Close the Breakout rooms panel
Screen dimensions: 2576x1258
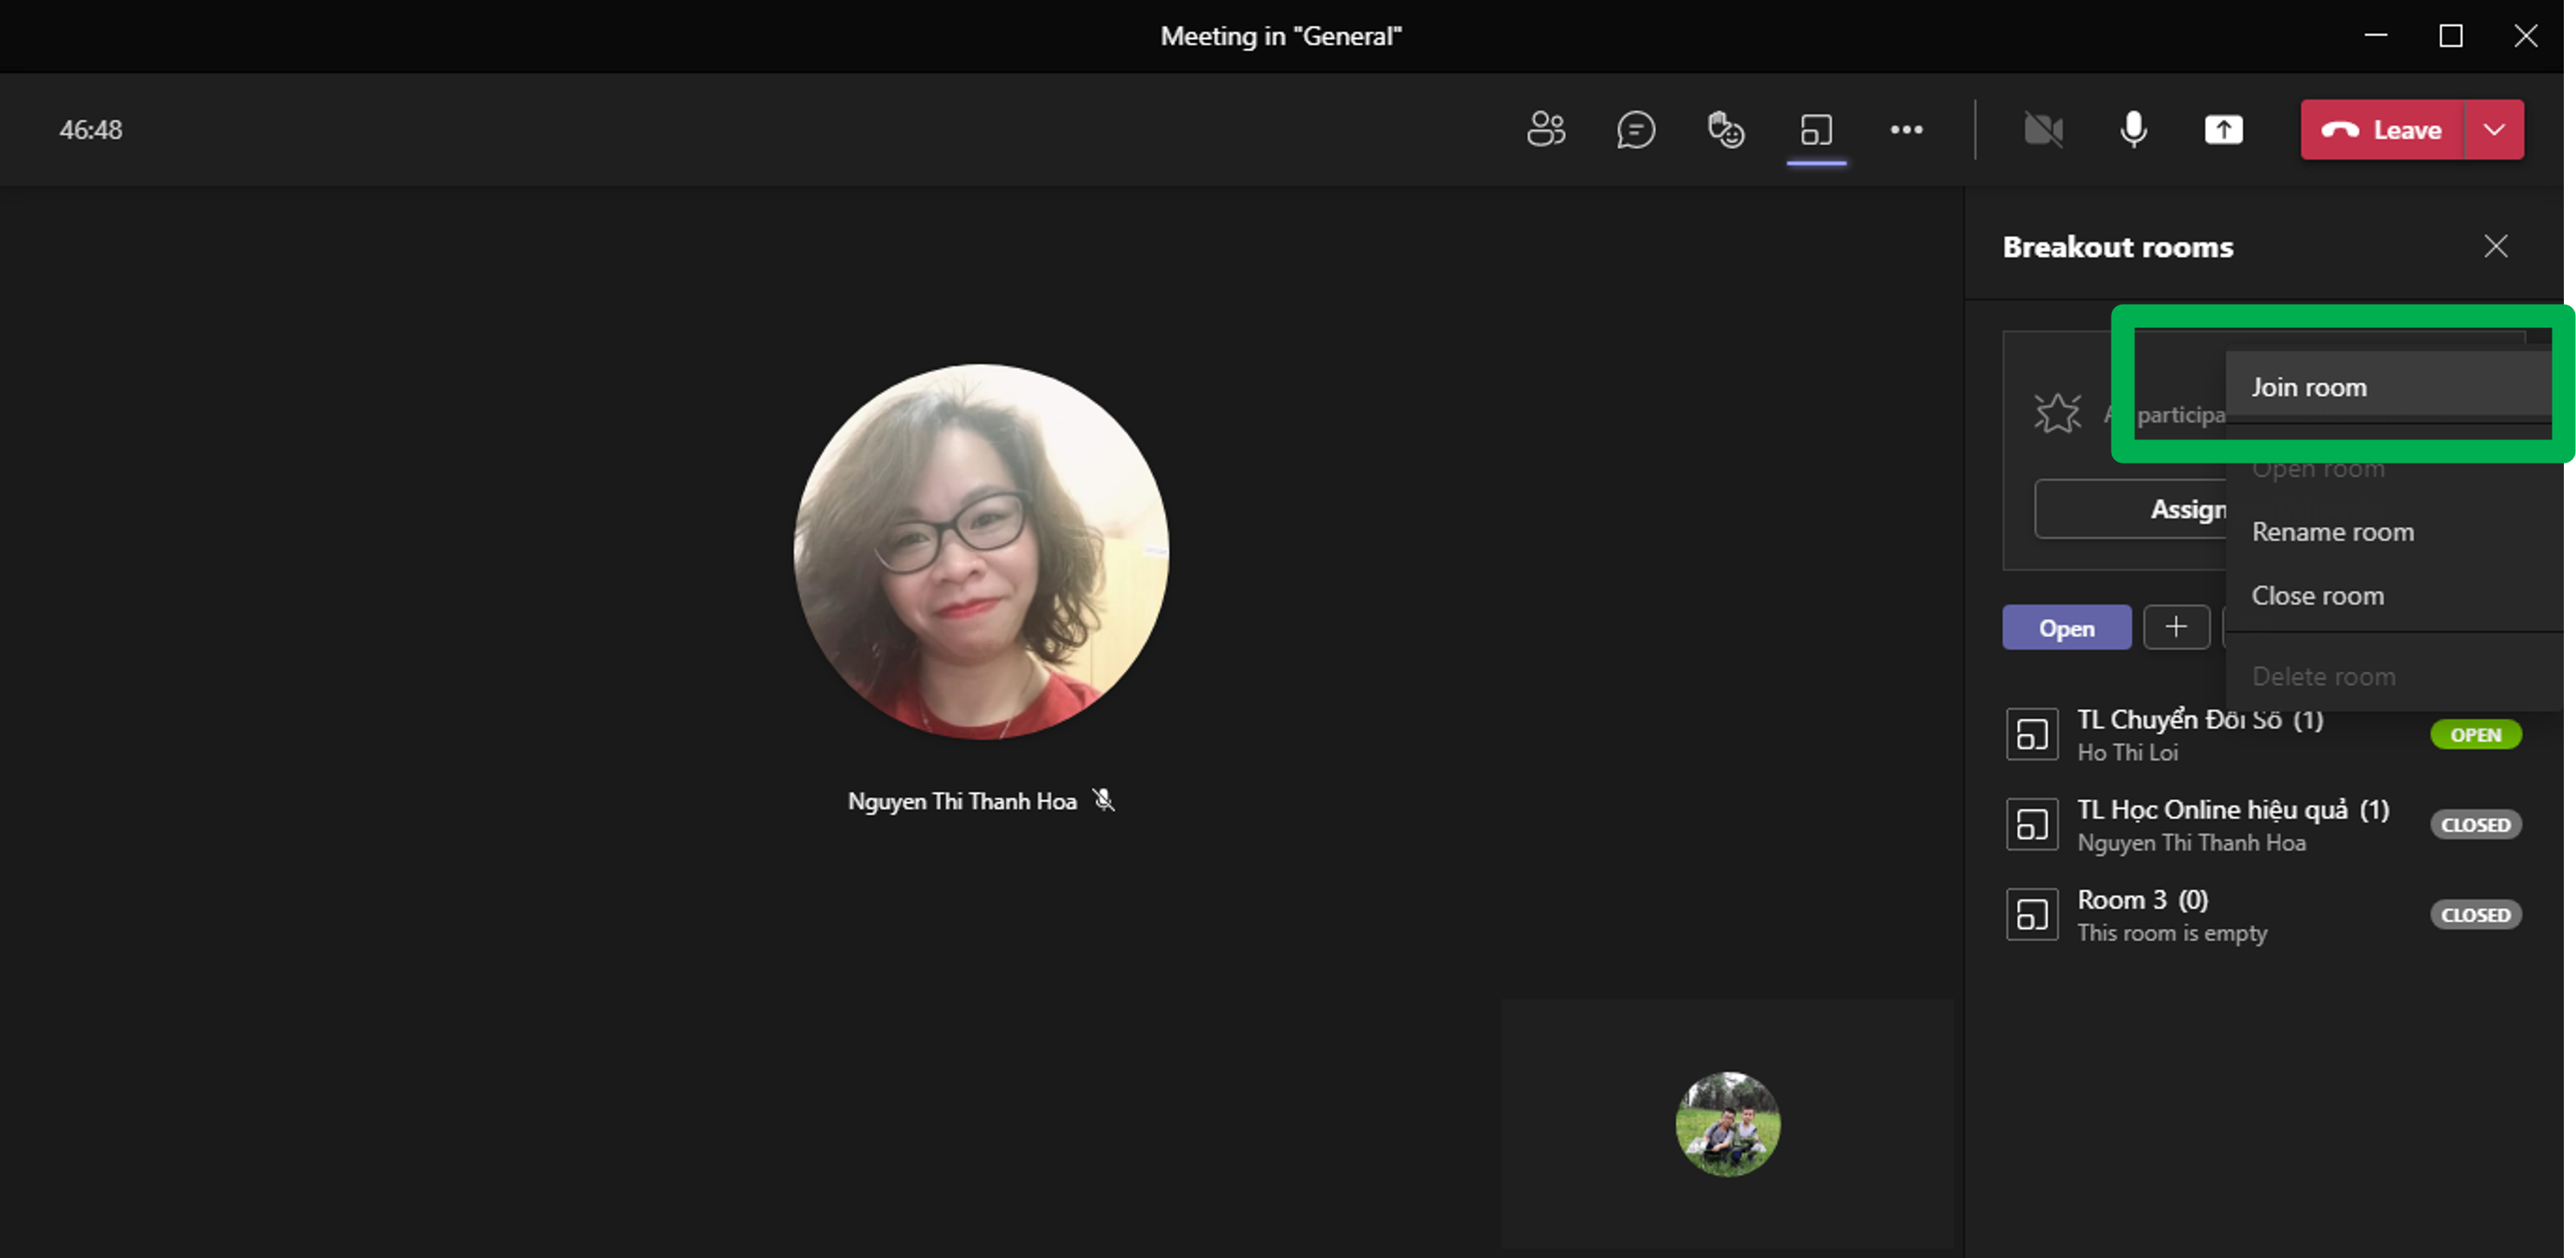(2495, 246)
